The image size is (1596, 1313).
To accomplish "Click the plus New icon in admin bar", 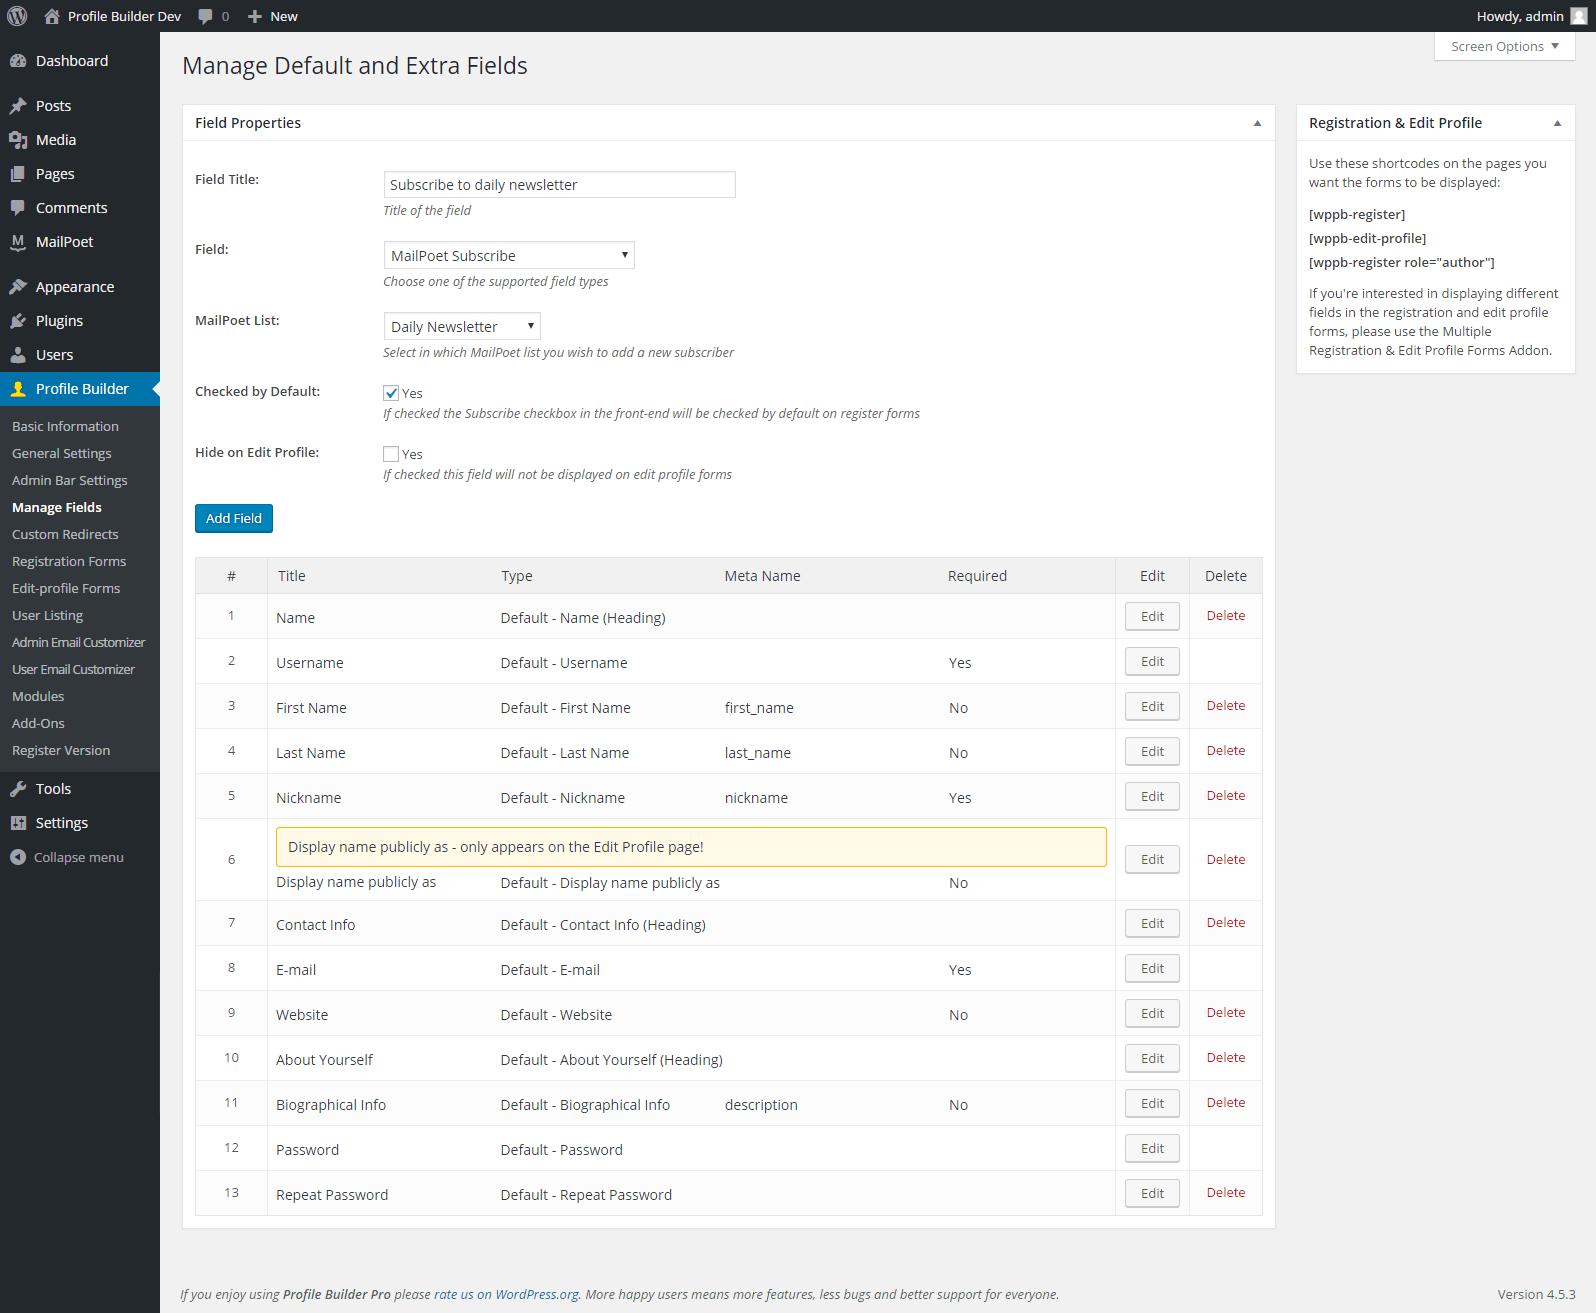I will (x=255, y=16).
